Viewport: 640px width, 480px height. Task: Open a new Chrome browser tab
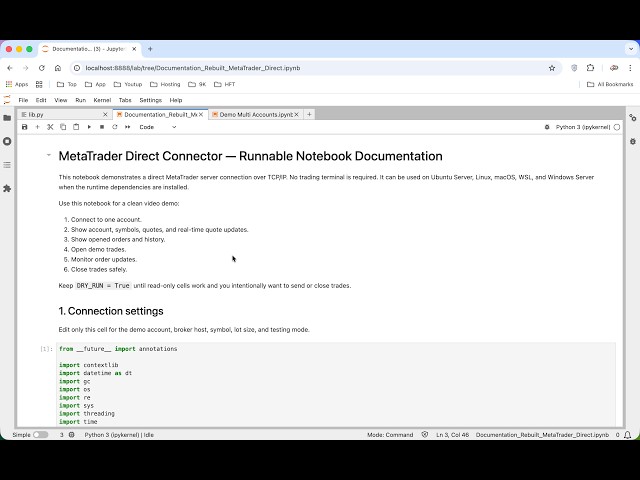coord(150,49)
